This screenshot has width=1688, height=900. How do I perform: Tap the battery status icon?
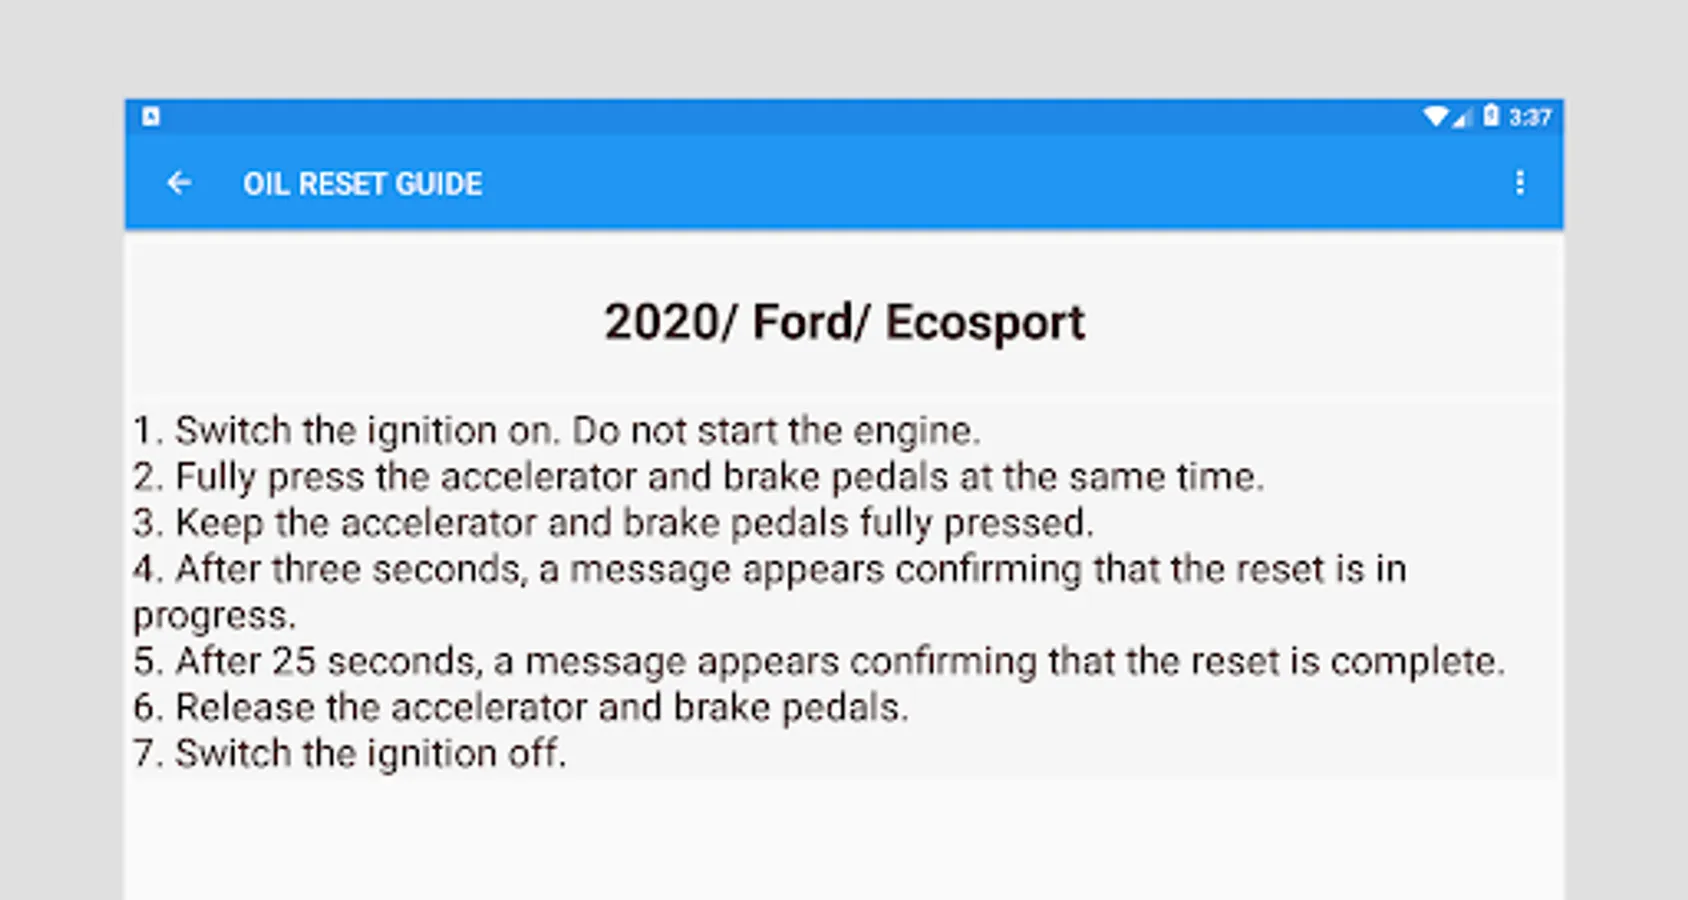pos(1491,116)
